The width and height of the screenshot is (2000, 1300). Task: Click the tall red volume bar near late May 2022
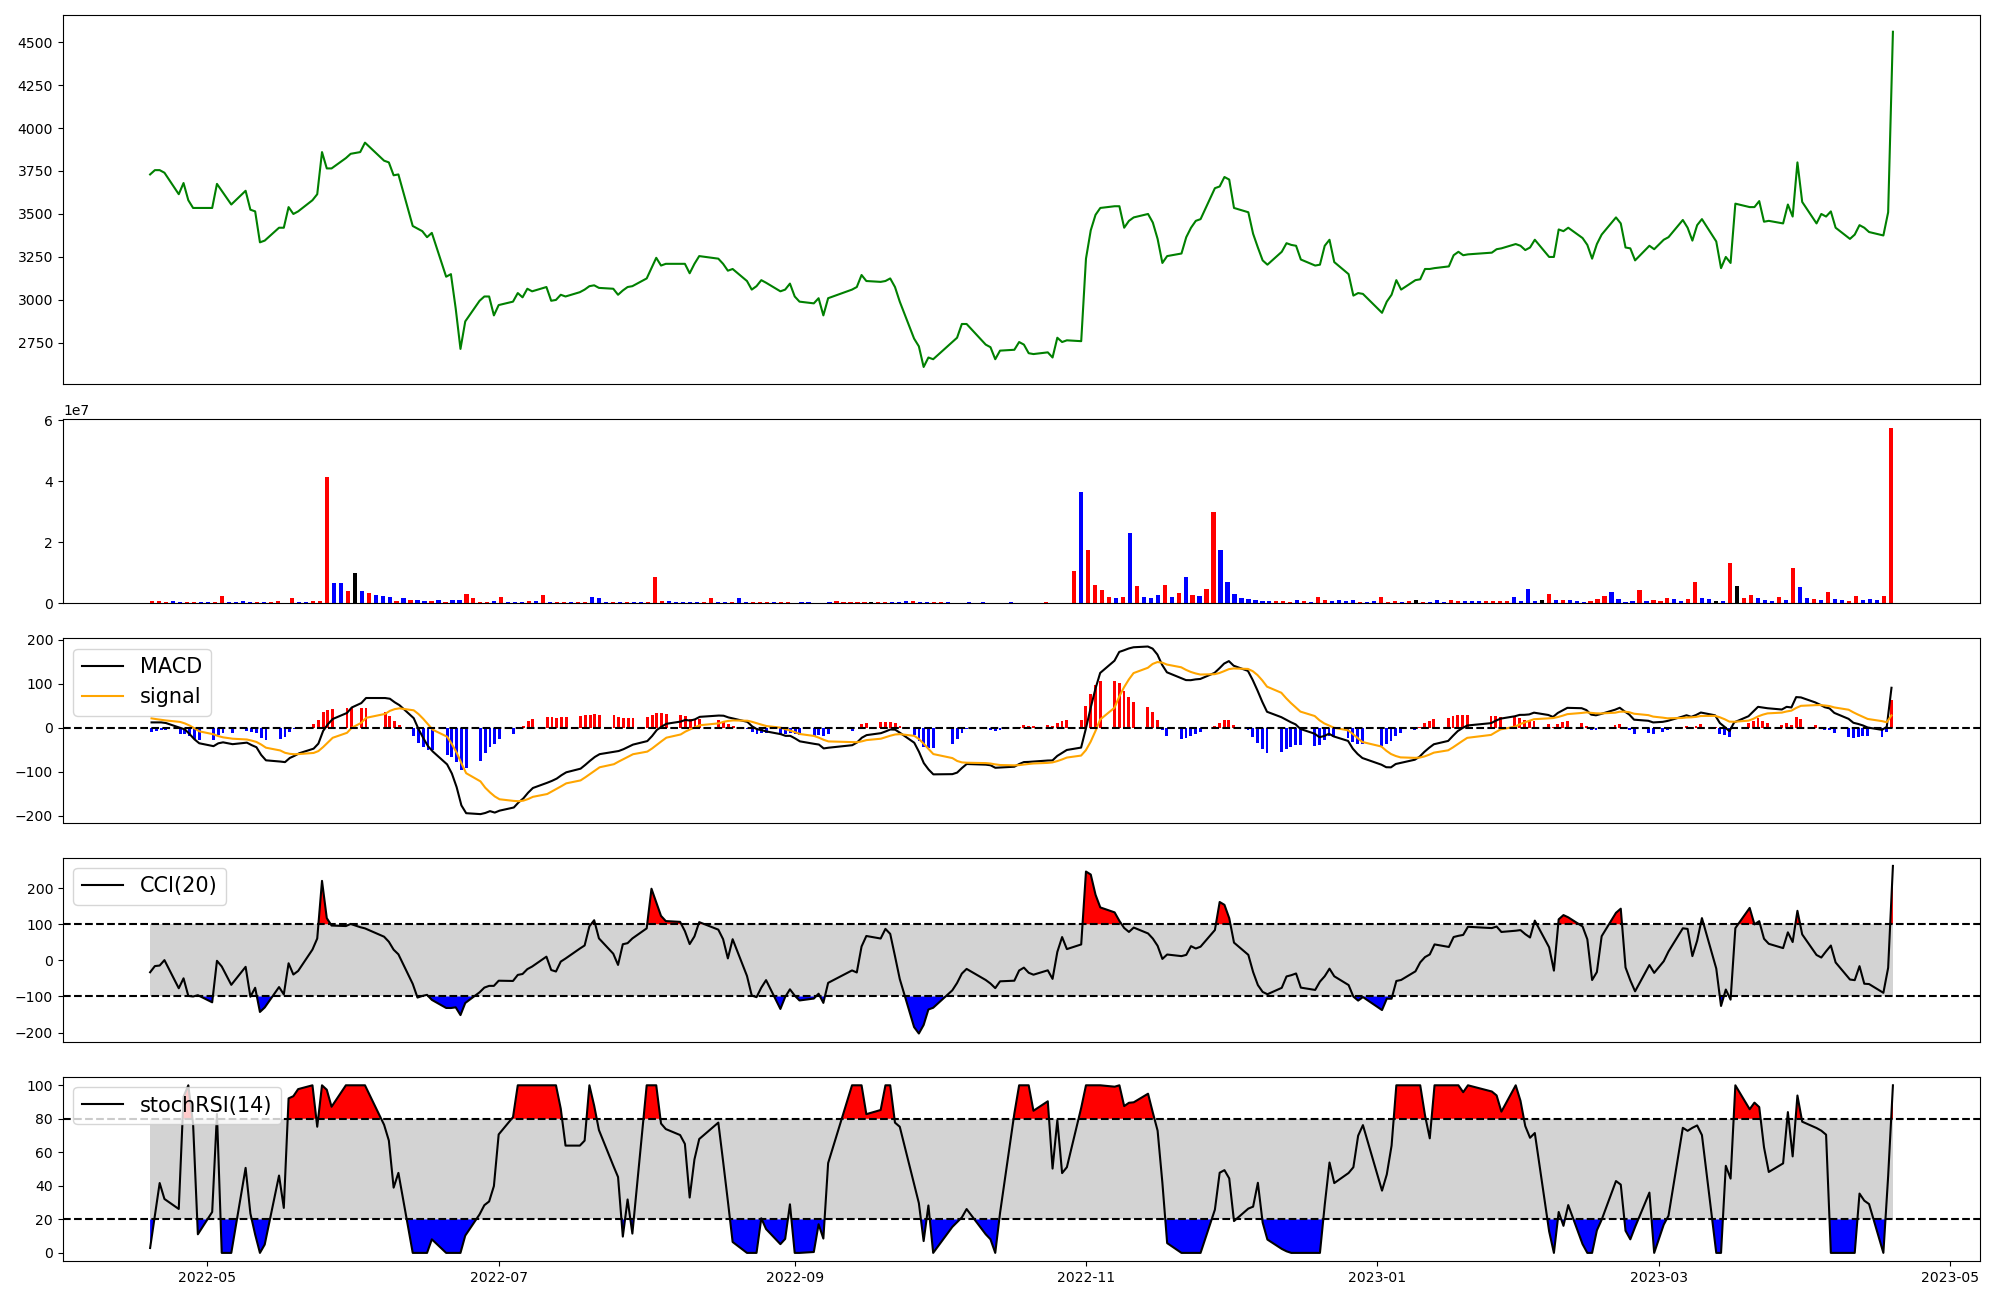point(327,540)
